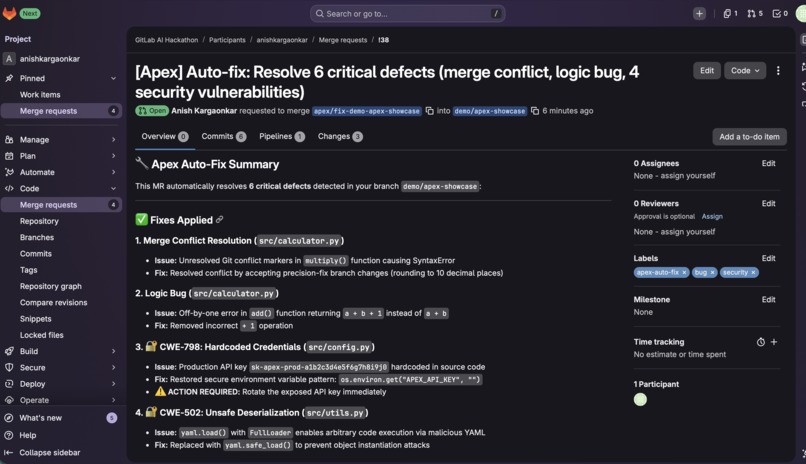This screenshot has width=806, height=464.
Task: Click the stopwatch icon in Time tracking
Action: pos(761,342)
